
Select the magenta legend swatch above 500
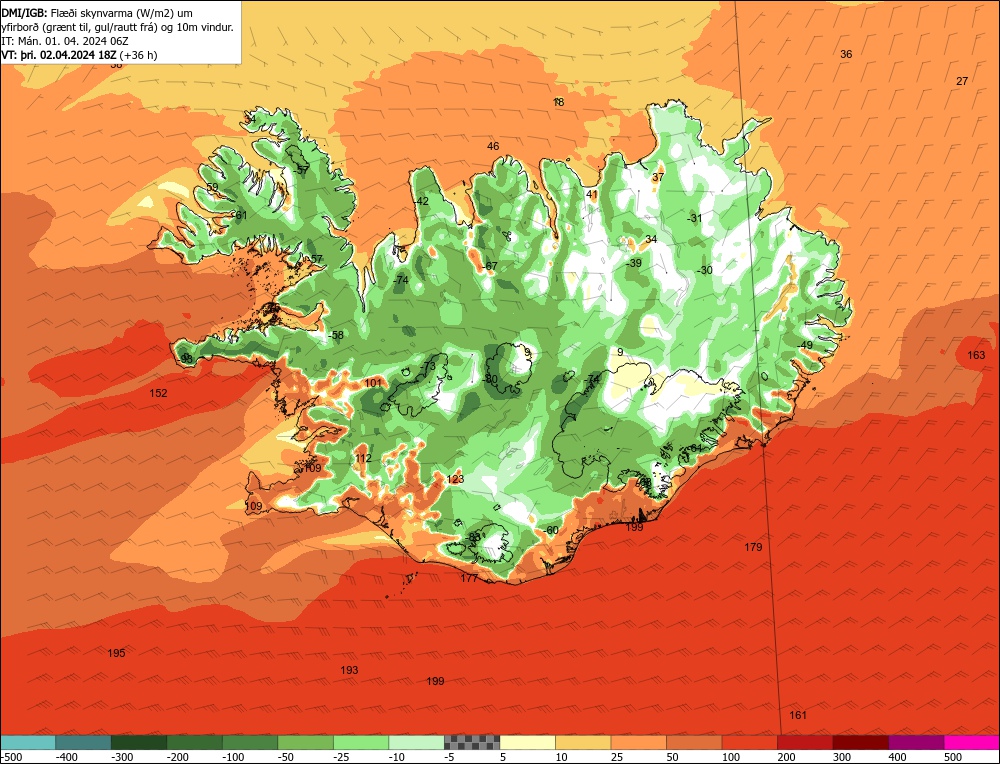971,742
